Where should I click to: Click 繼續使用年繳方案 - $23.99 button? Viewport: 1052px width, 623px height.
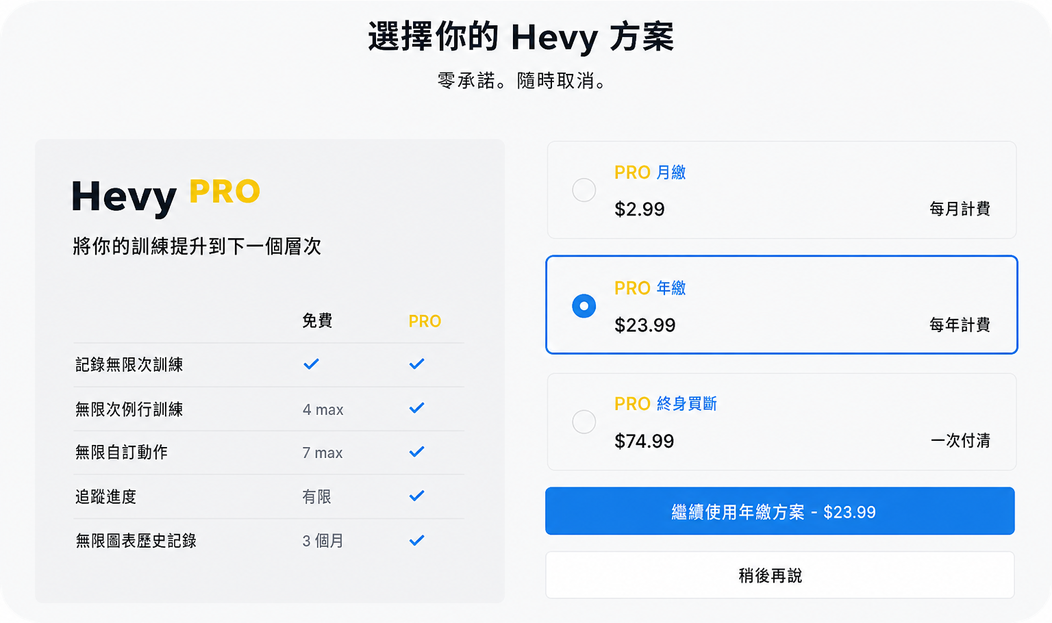tap(780, 511)
